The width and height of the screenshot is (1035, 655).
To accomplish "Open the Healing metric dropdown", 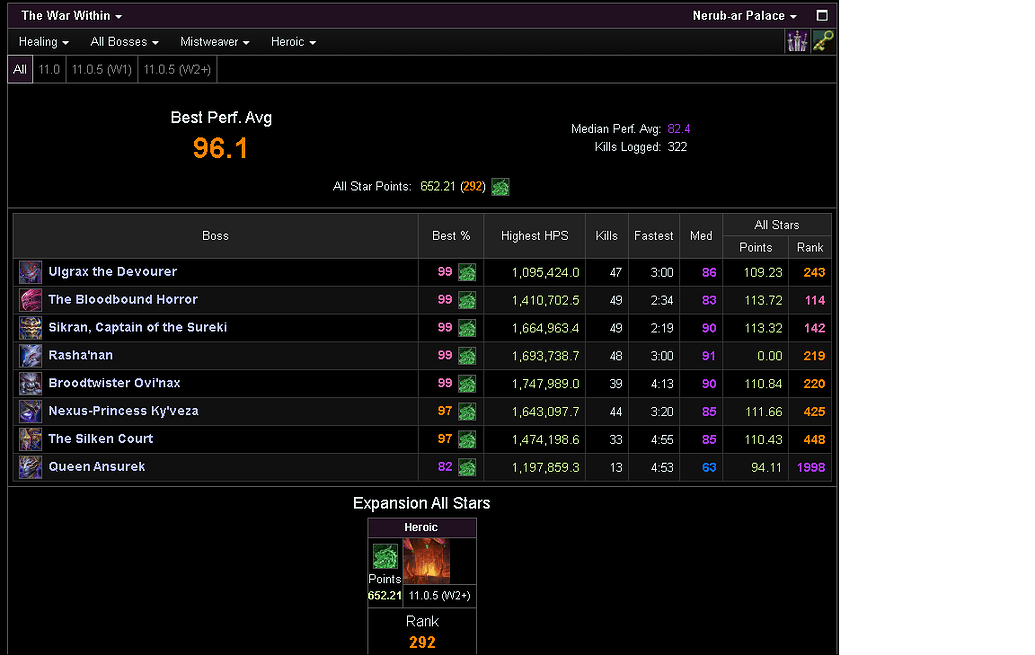I will pos(41,41).
